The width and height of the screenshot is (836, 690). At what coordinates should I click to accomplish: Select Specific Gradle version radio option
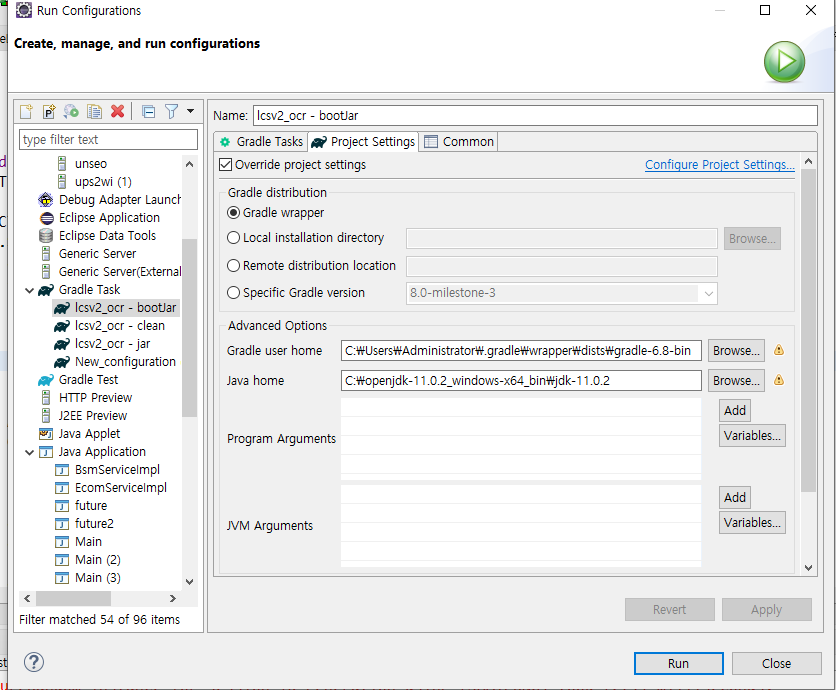tap(233, 293)
